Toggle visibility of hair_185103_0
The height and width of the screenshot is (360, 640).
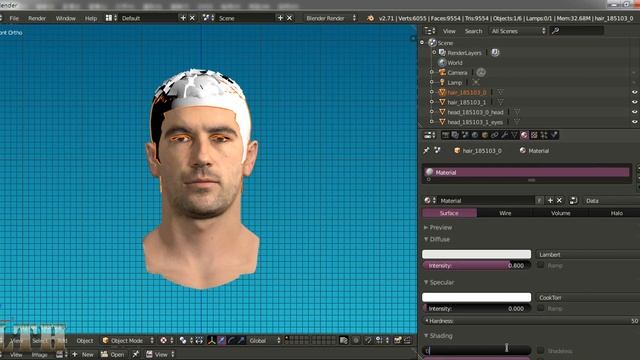click(635, 92)
